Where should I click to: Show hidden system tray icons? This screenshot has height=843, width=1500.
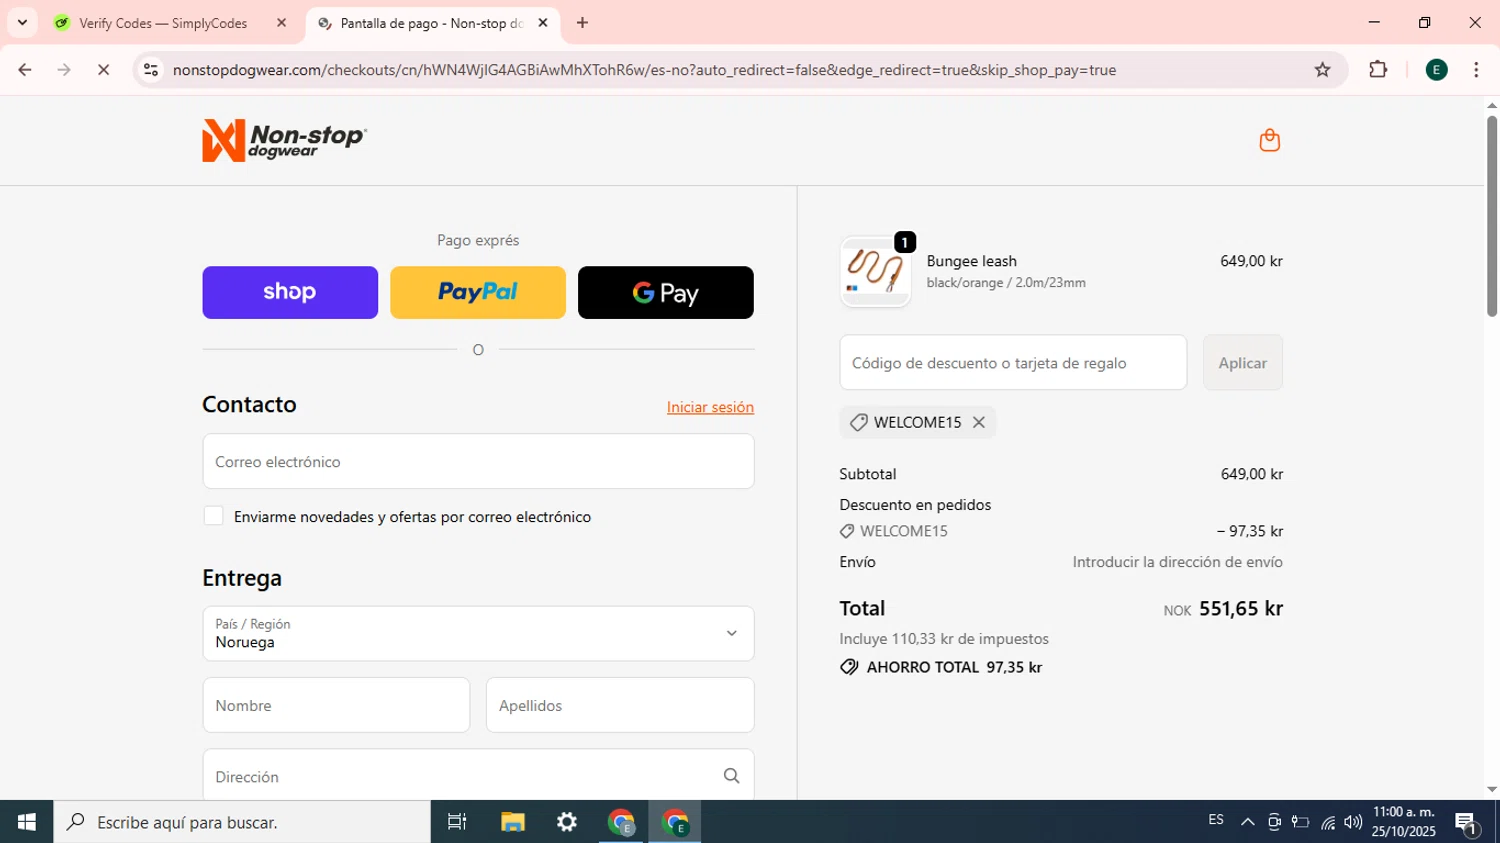coord(1247,822)
